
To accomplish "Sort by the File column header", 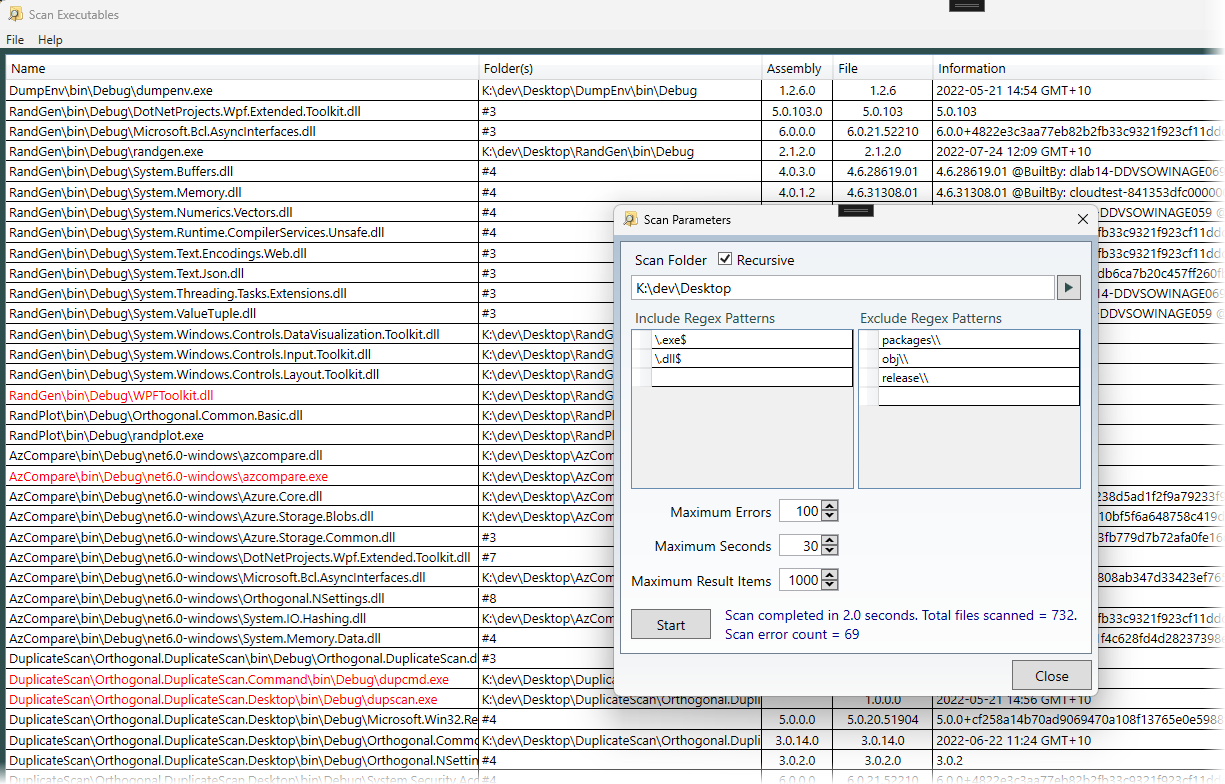I will (x=883, y=68).
